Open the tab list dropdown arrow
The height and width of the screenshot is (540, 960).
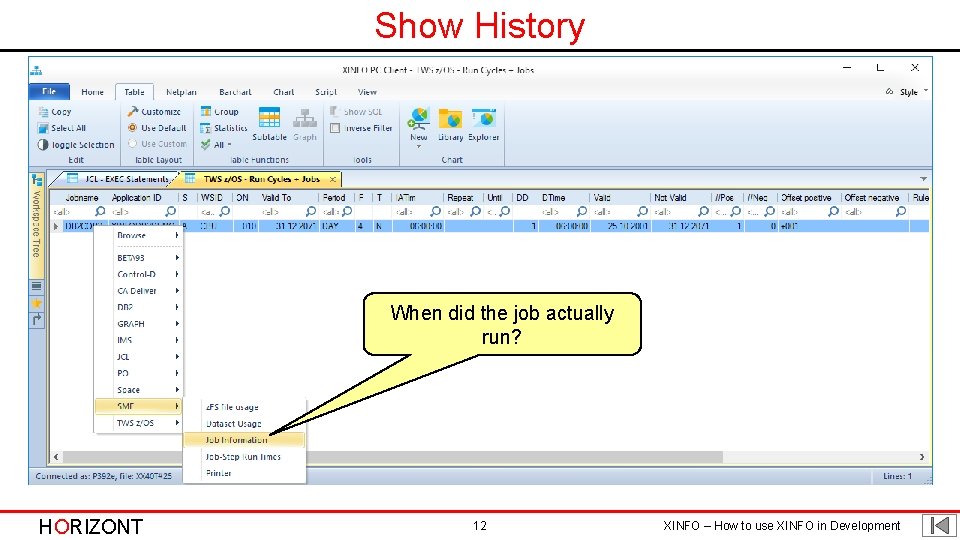pyautogui.click(x=923, y=179)
